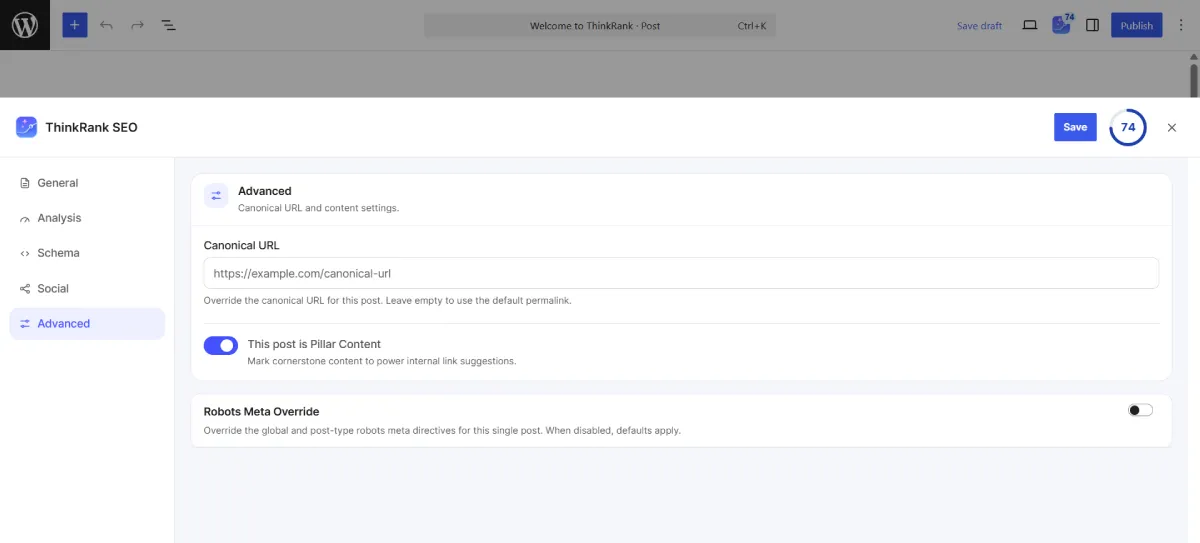
Task: Click the ThinkRank SEO panel title
Action: pos(91,127)
